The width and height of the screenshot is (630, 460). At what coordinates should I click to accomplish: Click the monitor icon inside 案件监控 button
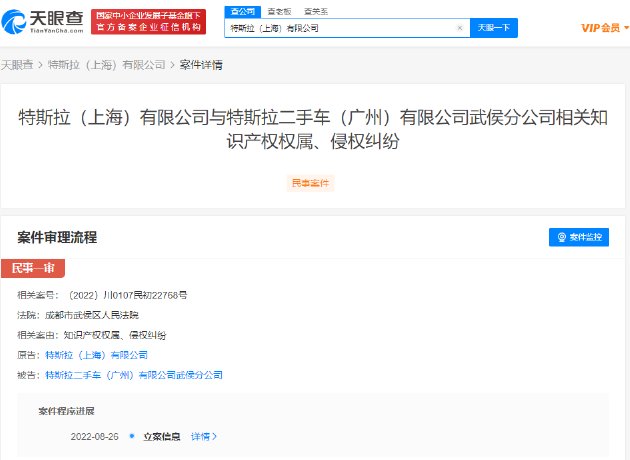pyautogui.click(x=562, y=237)
